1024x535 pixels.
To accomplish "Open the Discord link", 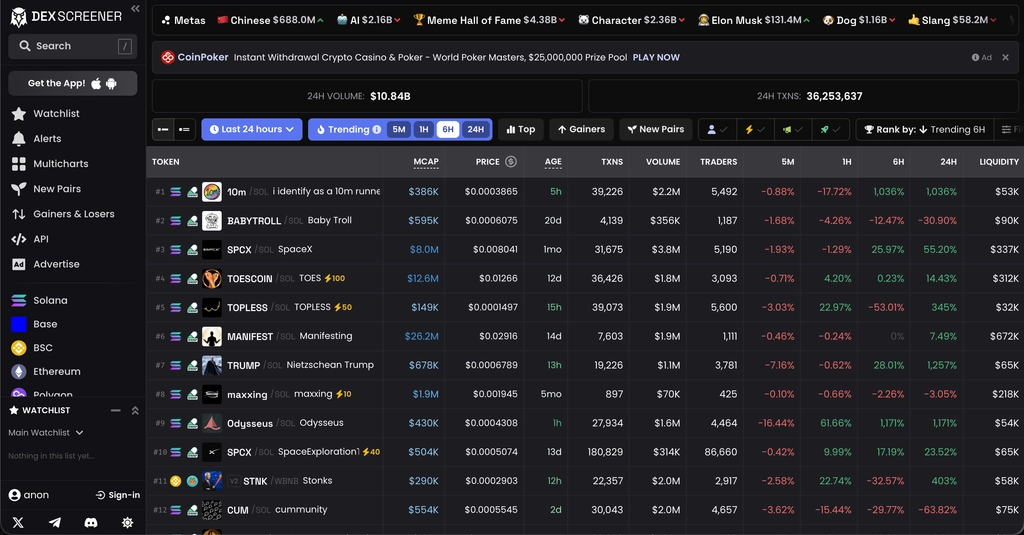I will click(x=91, y=523).
